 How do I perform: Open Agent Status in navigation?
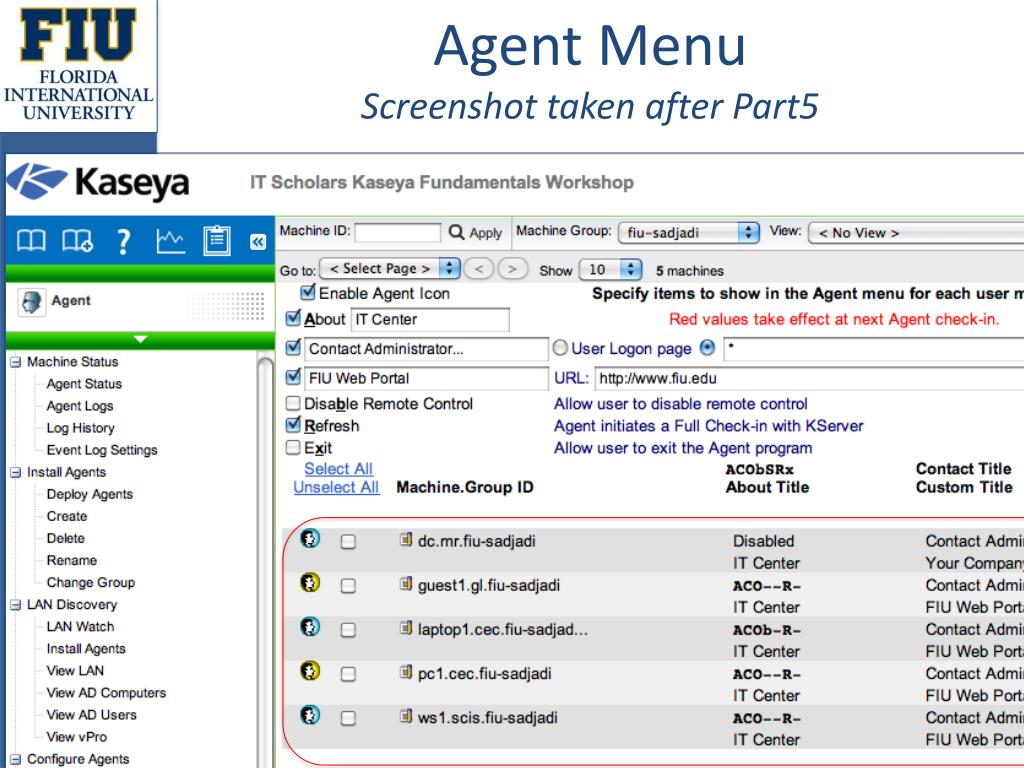coord(84,384)
